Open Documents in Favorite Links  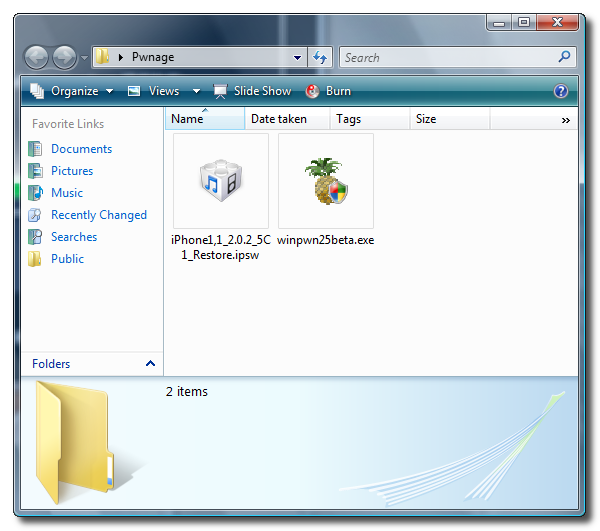pos(82,149)
